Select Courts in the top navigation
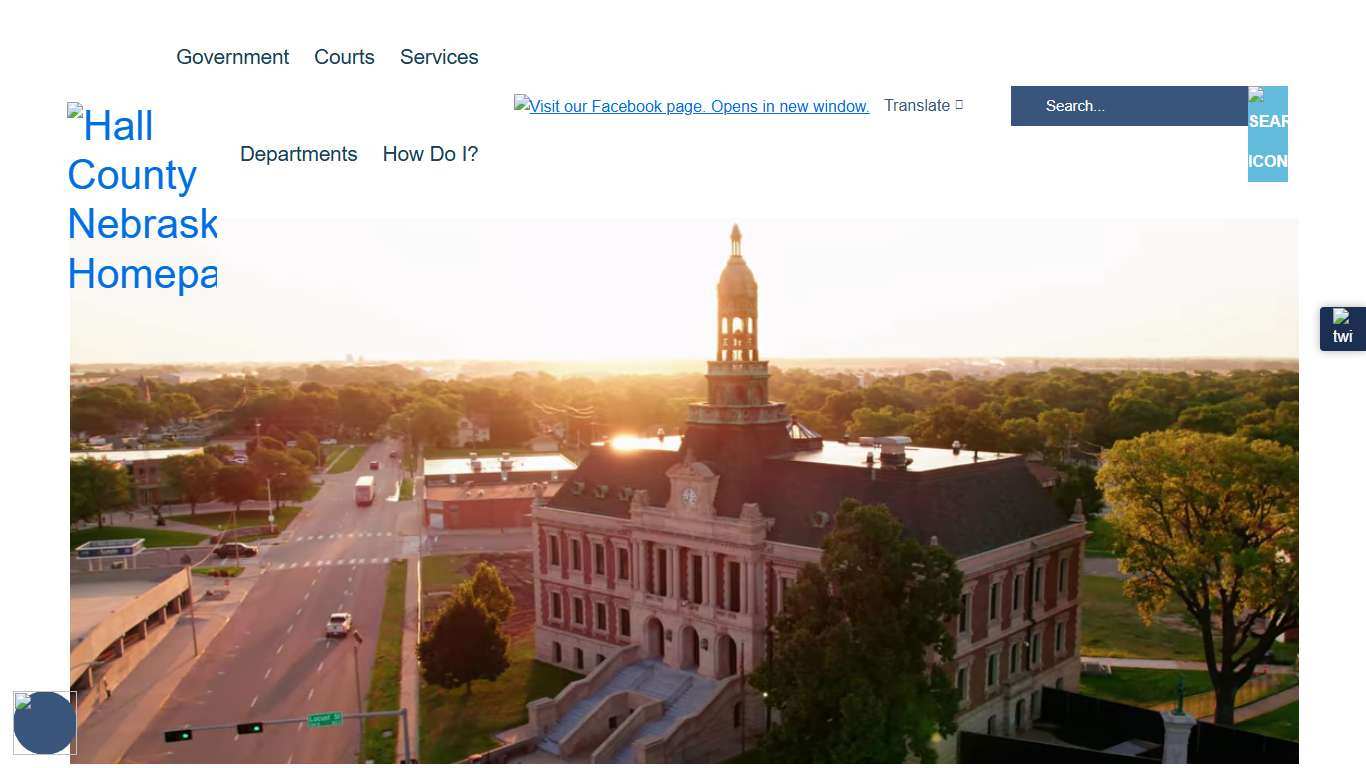Screen dimensions: 1366x768 coord(344,57)
